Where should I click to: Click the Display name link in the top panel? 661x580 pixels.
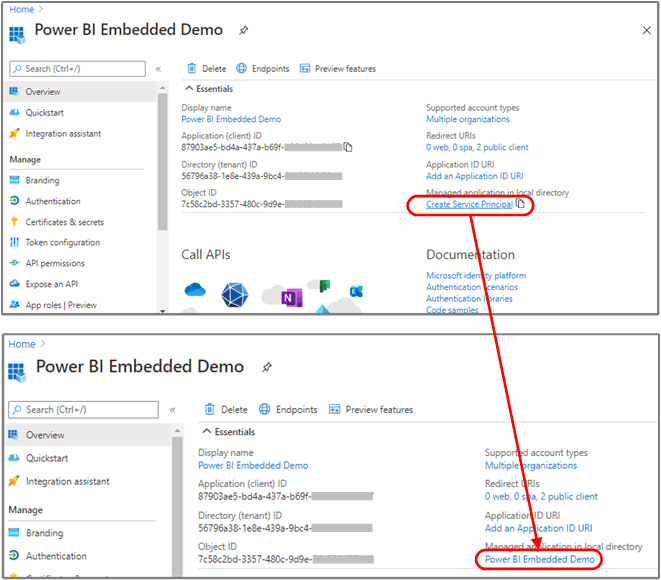click(x=231, y=119)
